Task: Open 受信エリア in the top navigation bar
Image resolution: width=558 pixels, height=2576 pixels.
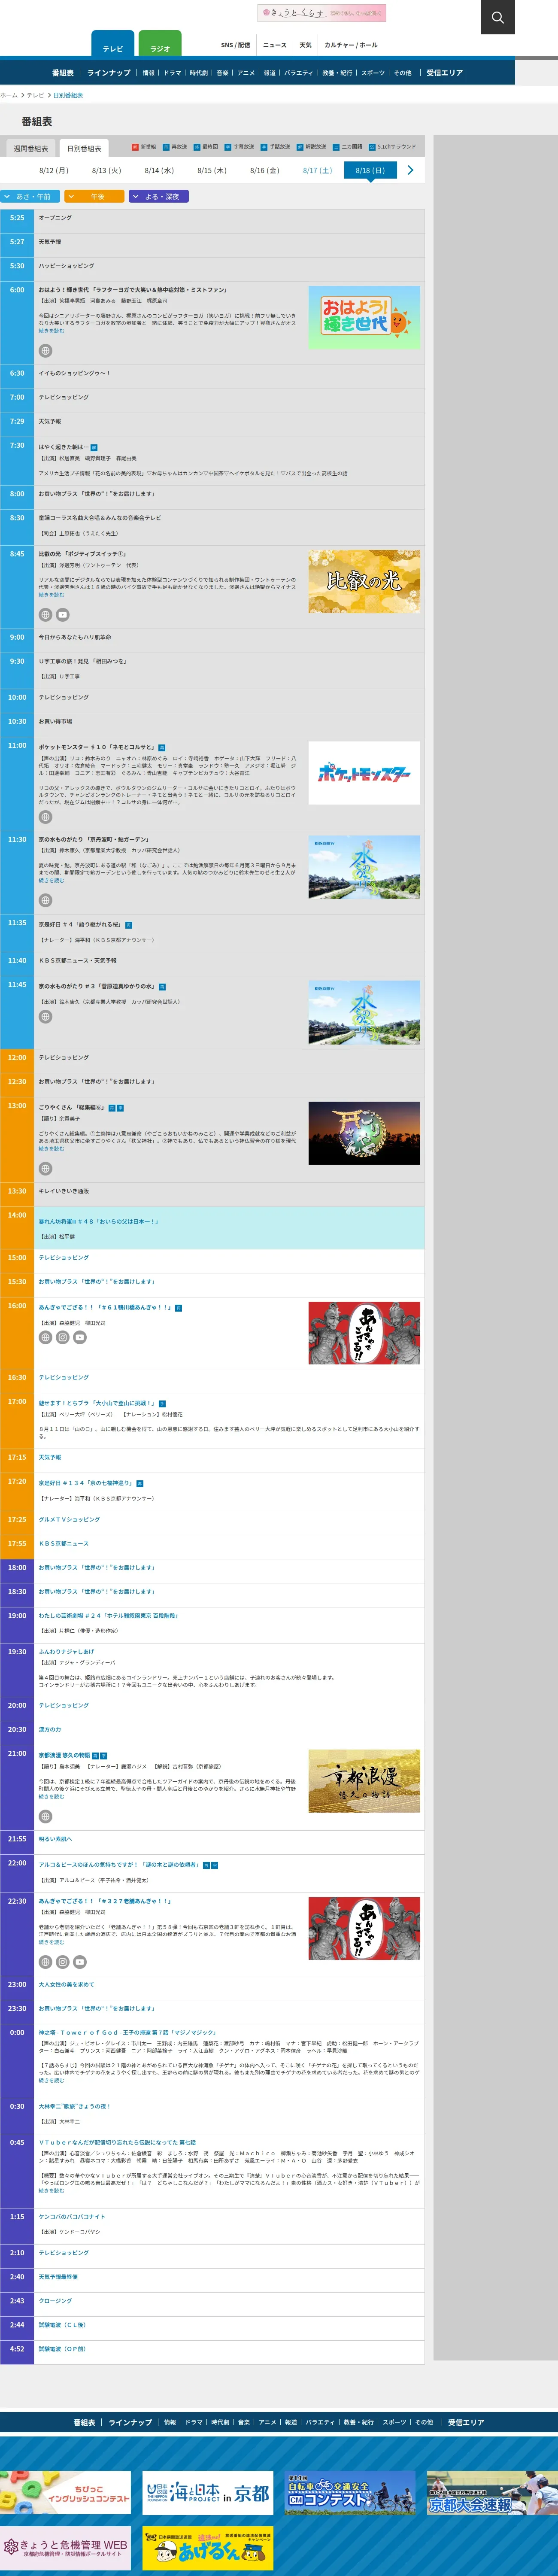Action: 445,73
